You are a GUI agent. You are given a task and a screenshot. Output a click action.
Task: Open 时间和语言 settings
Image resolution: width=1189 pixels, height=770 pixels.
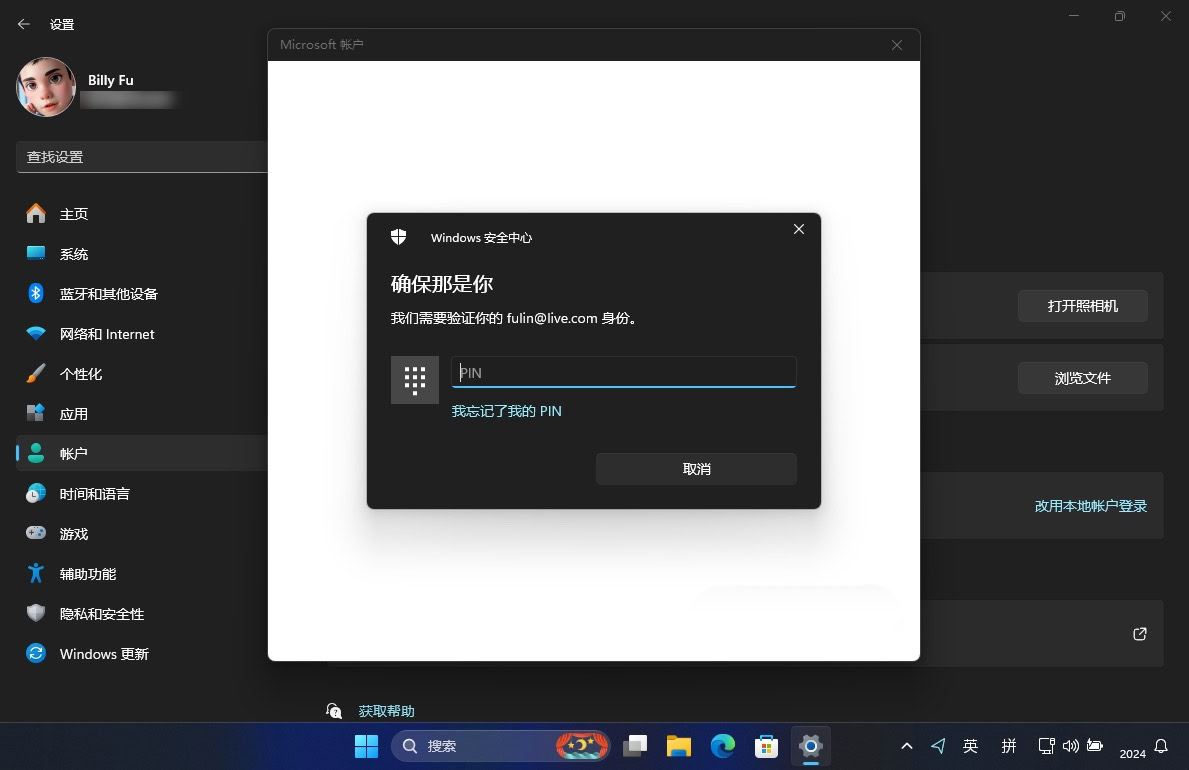coord(94,494)
